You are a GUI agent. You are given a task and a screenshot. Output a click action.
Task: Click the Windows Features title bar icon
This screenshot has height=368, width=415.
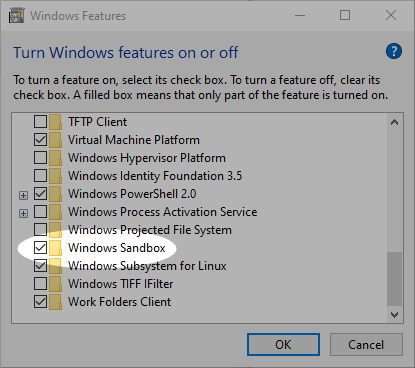pyautogui.click(x=17, y=15)
